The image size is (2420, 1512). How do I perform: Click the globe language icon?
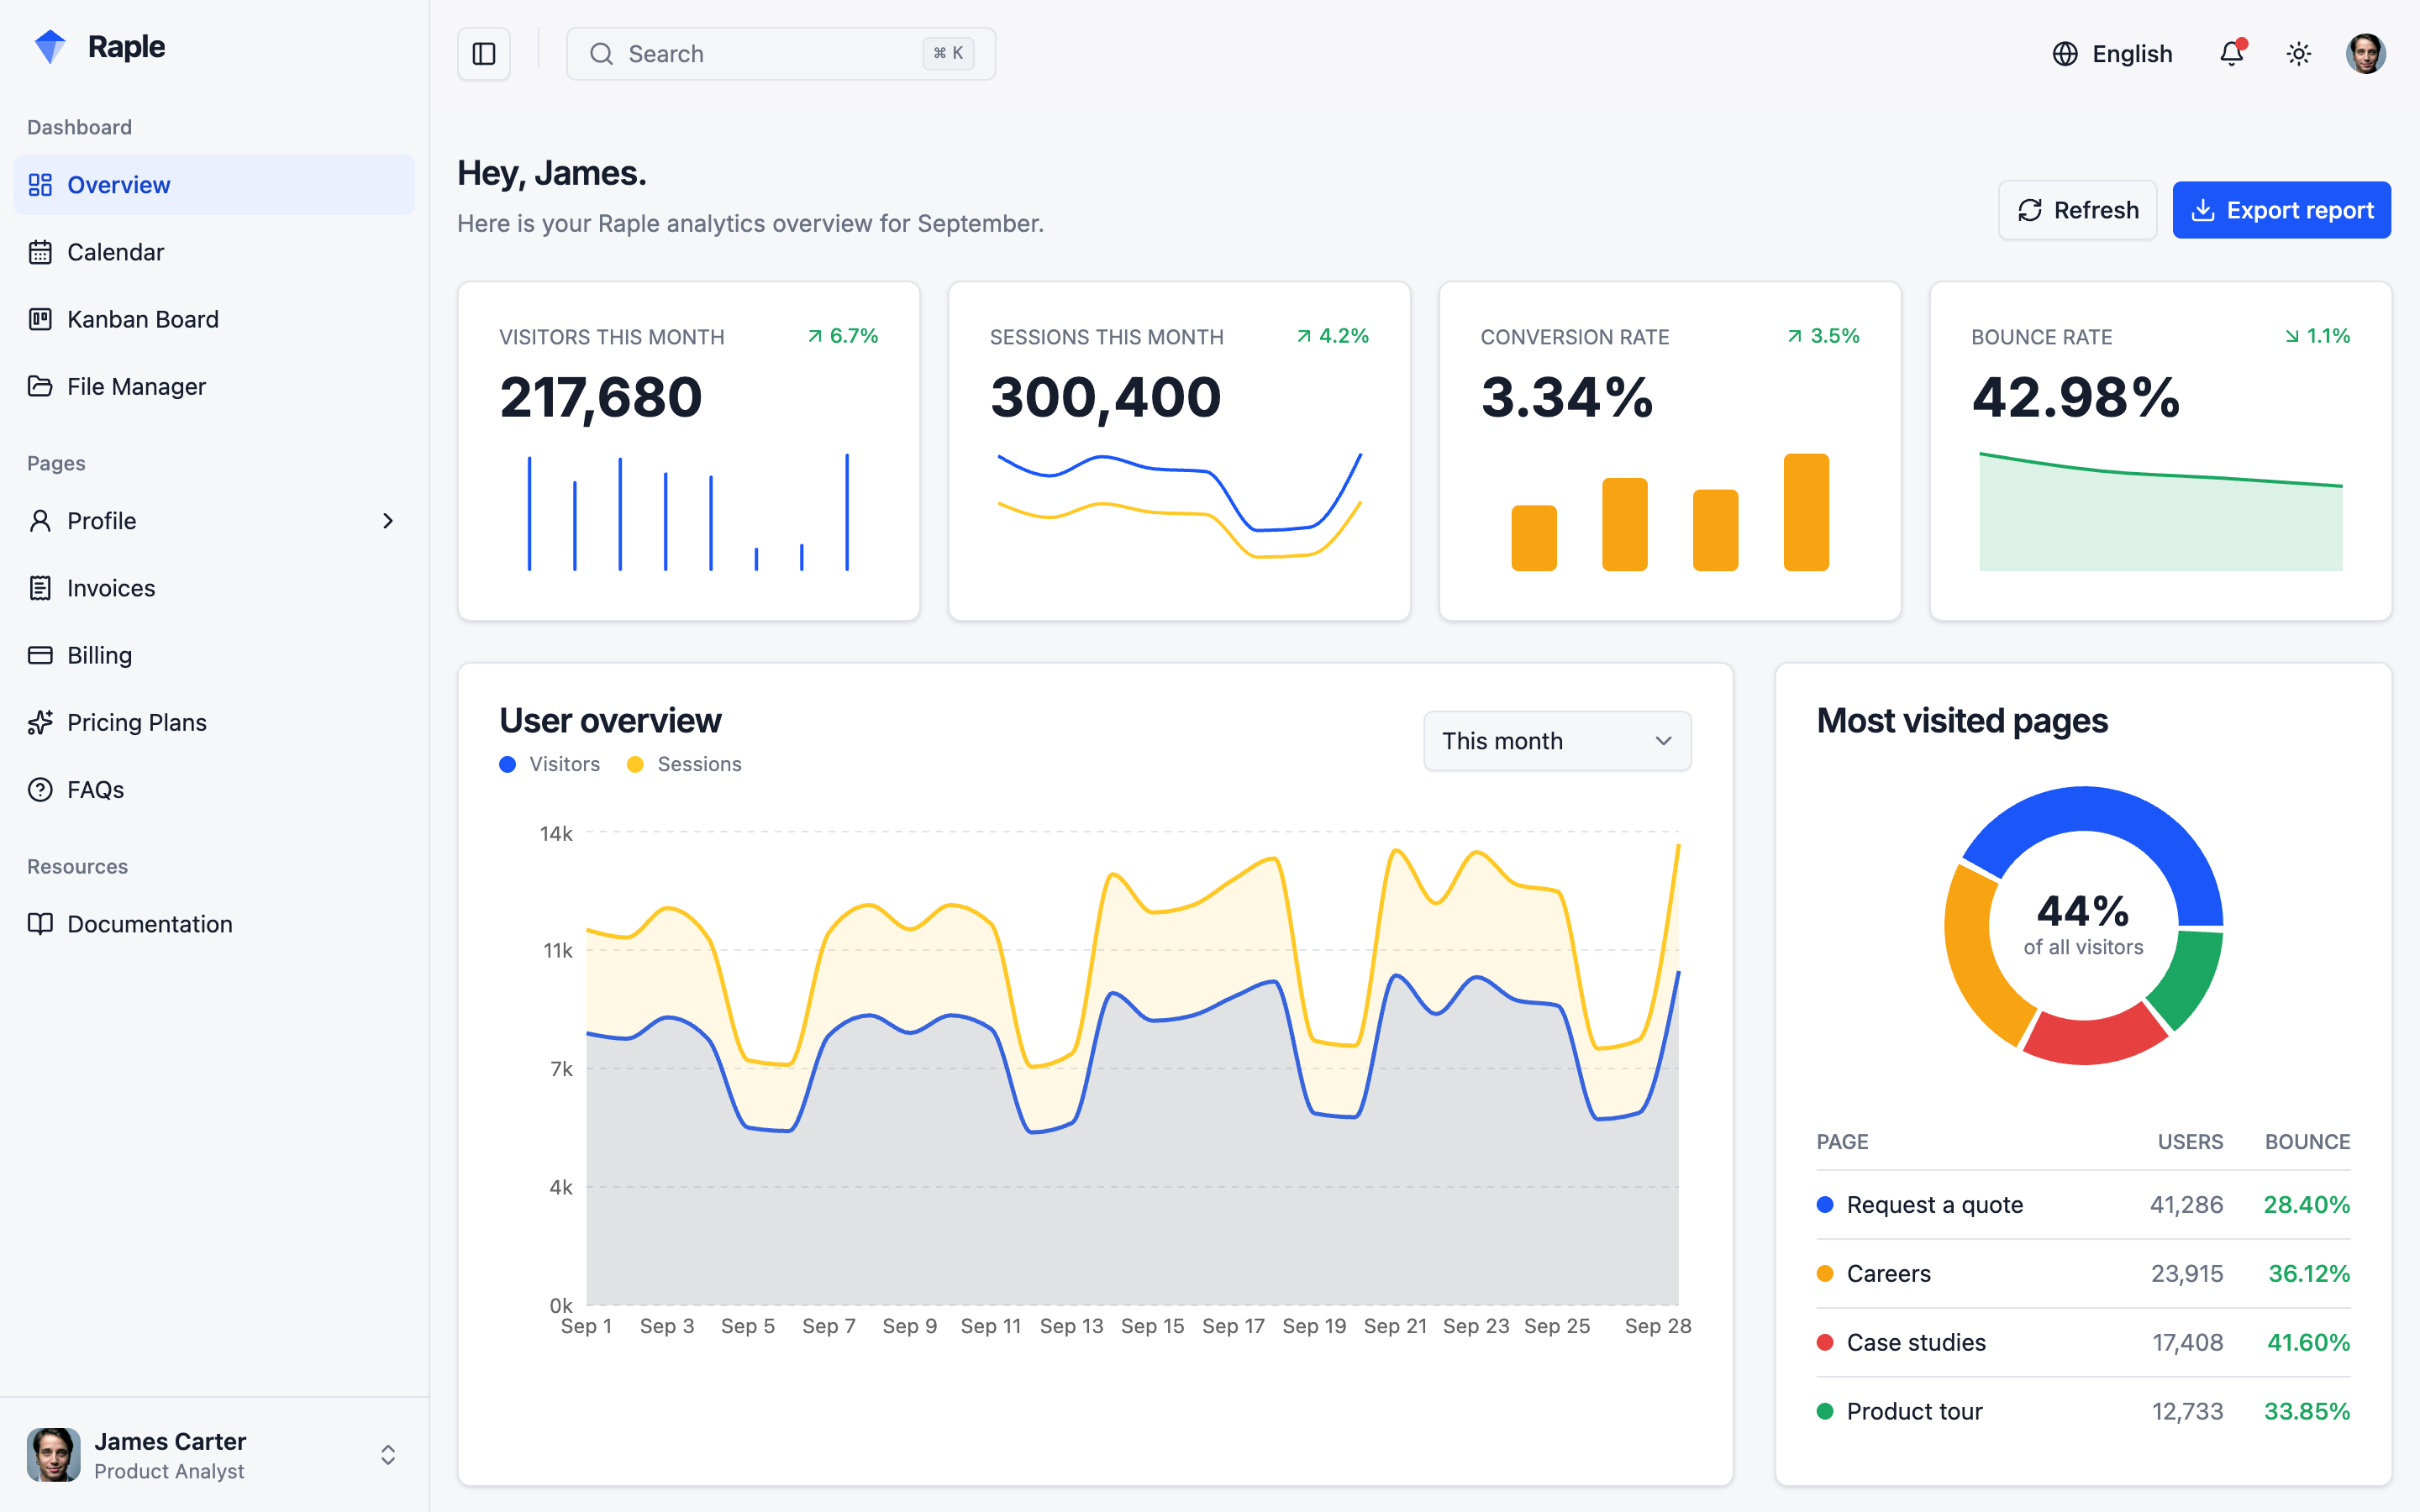(x=2065, y=54)
